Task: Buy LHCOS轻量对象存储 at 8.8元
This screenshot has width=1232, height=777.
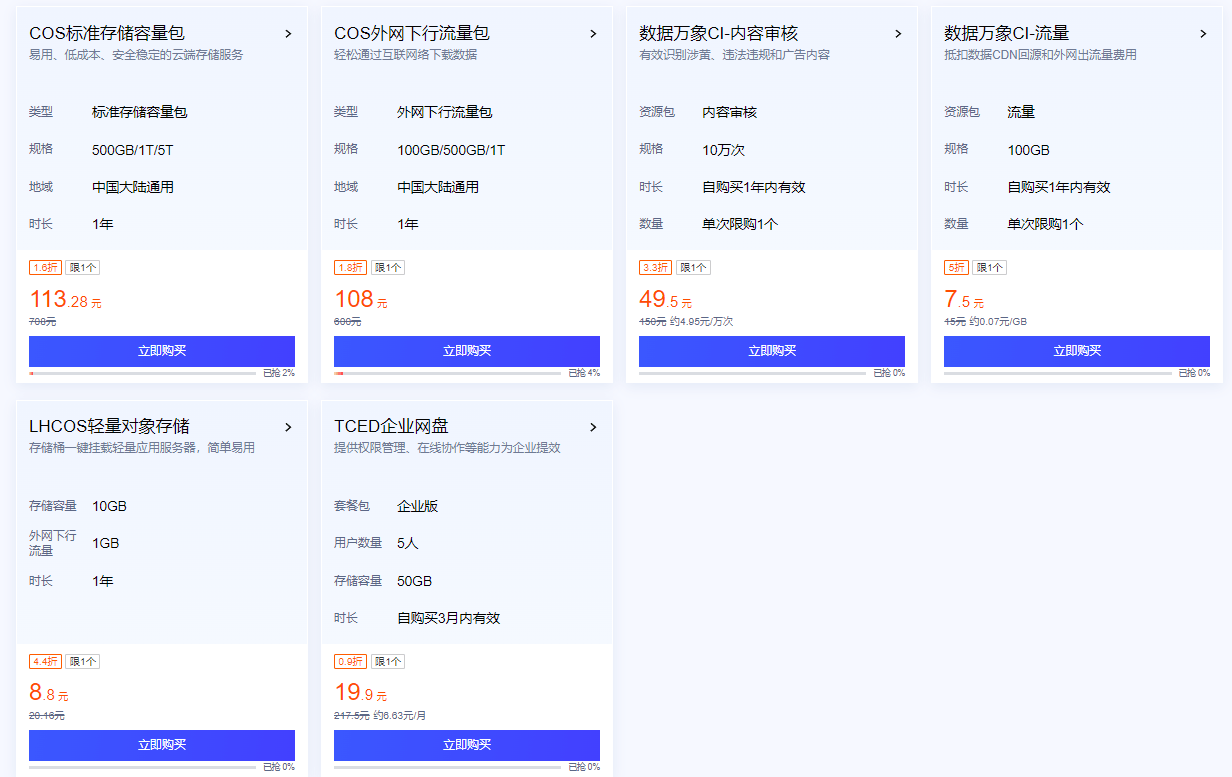Action: click(x=162, y=745)
